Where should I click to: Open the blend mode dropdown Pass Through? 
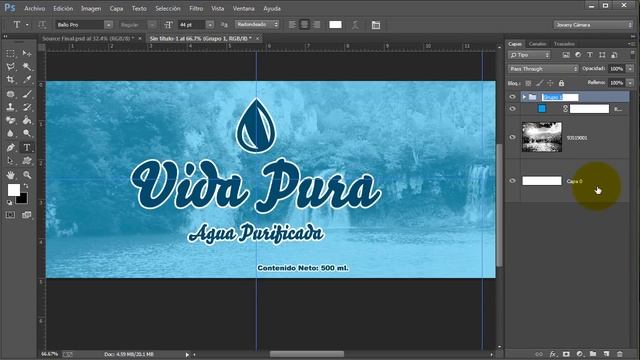coord(543,69)
